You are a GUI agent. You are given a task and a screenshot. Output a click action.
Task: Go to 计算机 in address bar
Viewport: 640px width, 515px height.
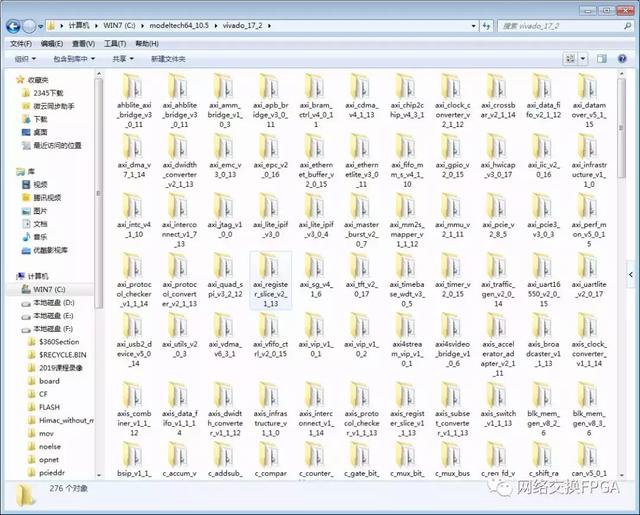click(78, 26)
